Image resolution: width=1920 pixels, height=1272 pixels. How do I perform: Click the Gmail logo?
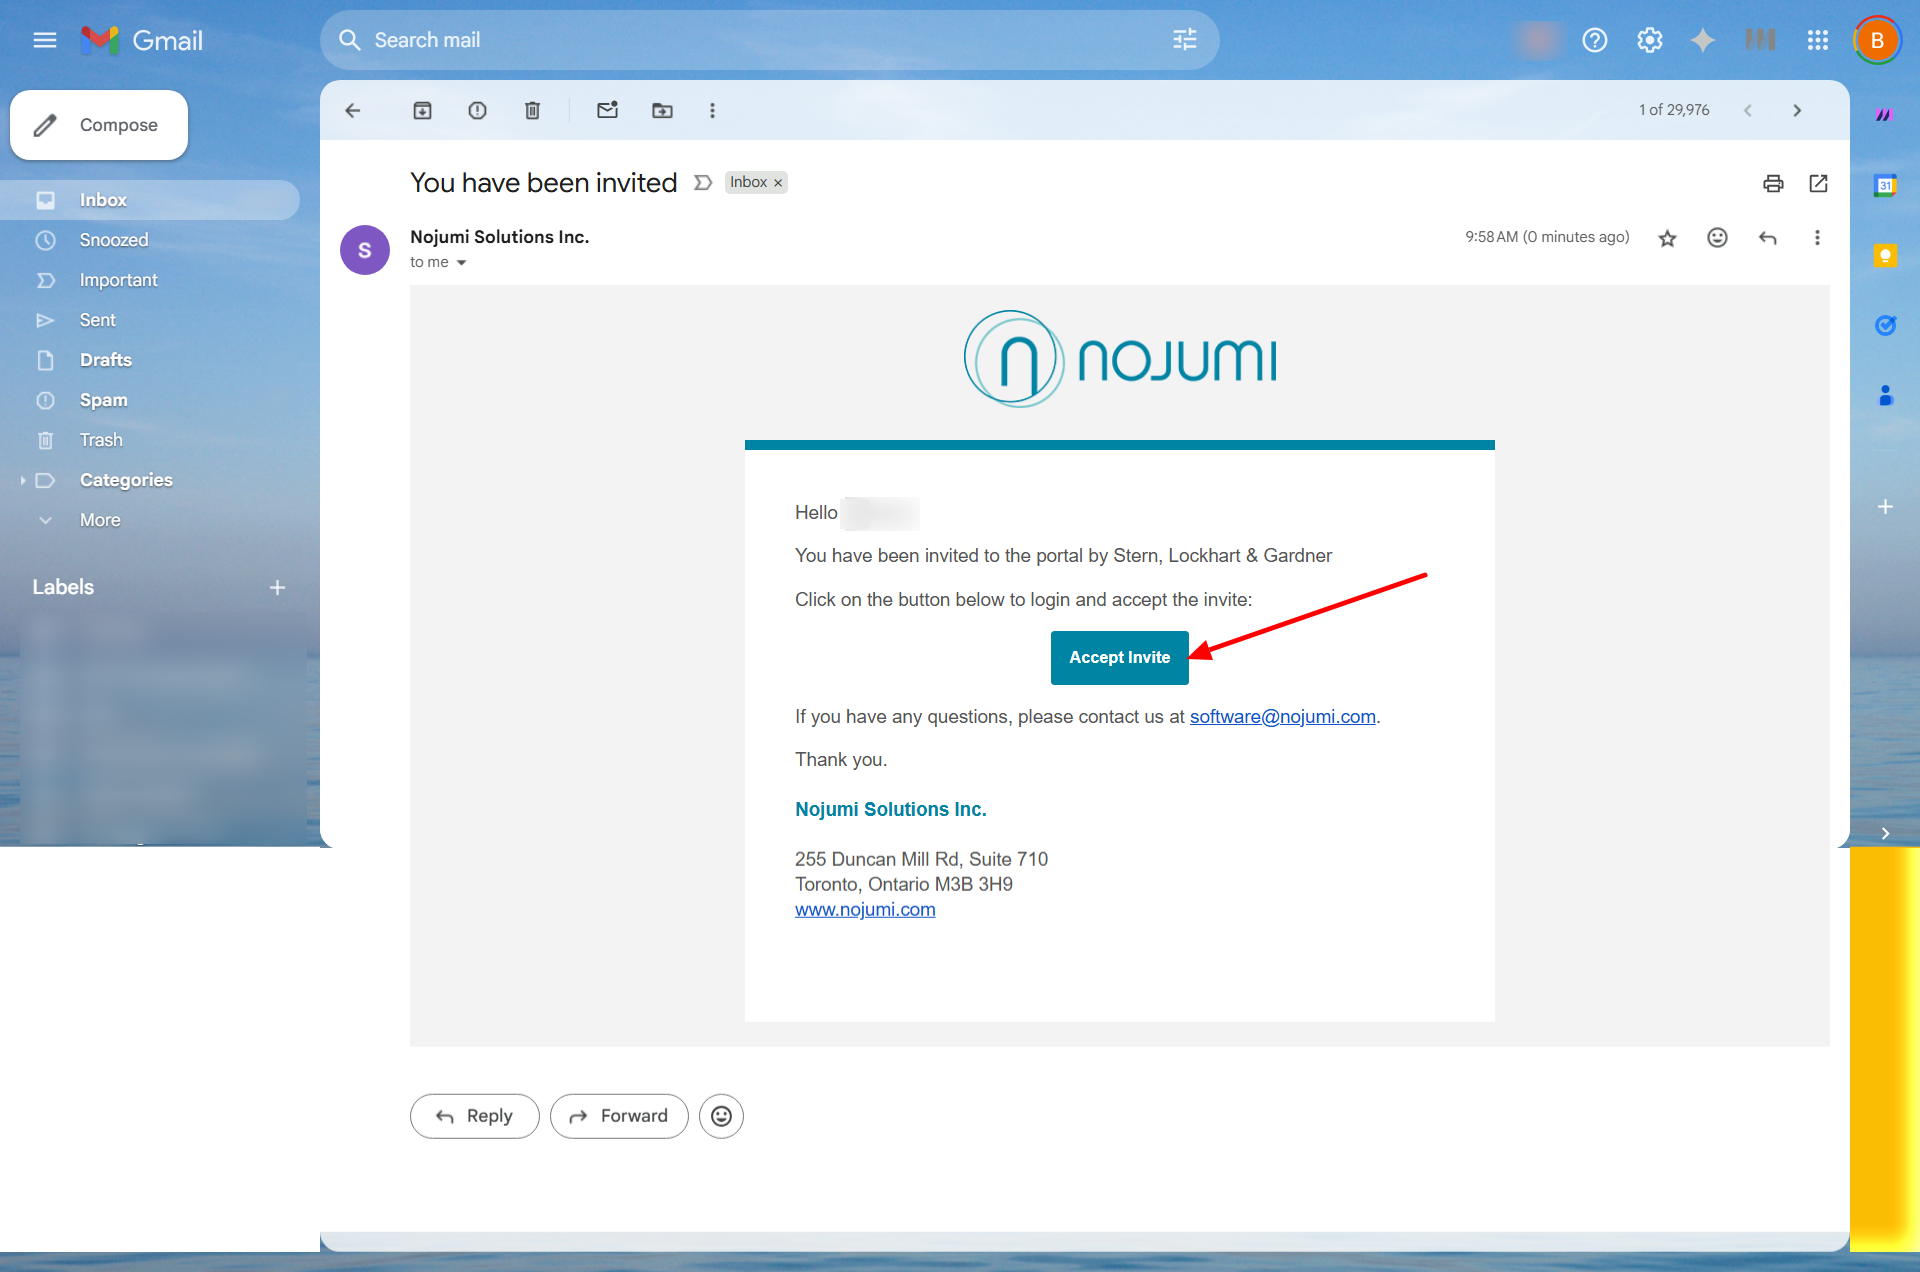142,40
